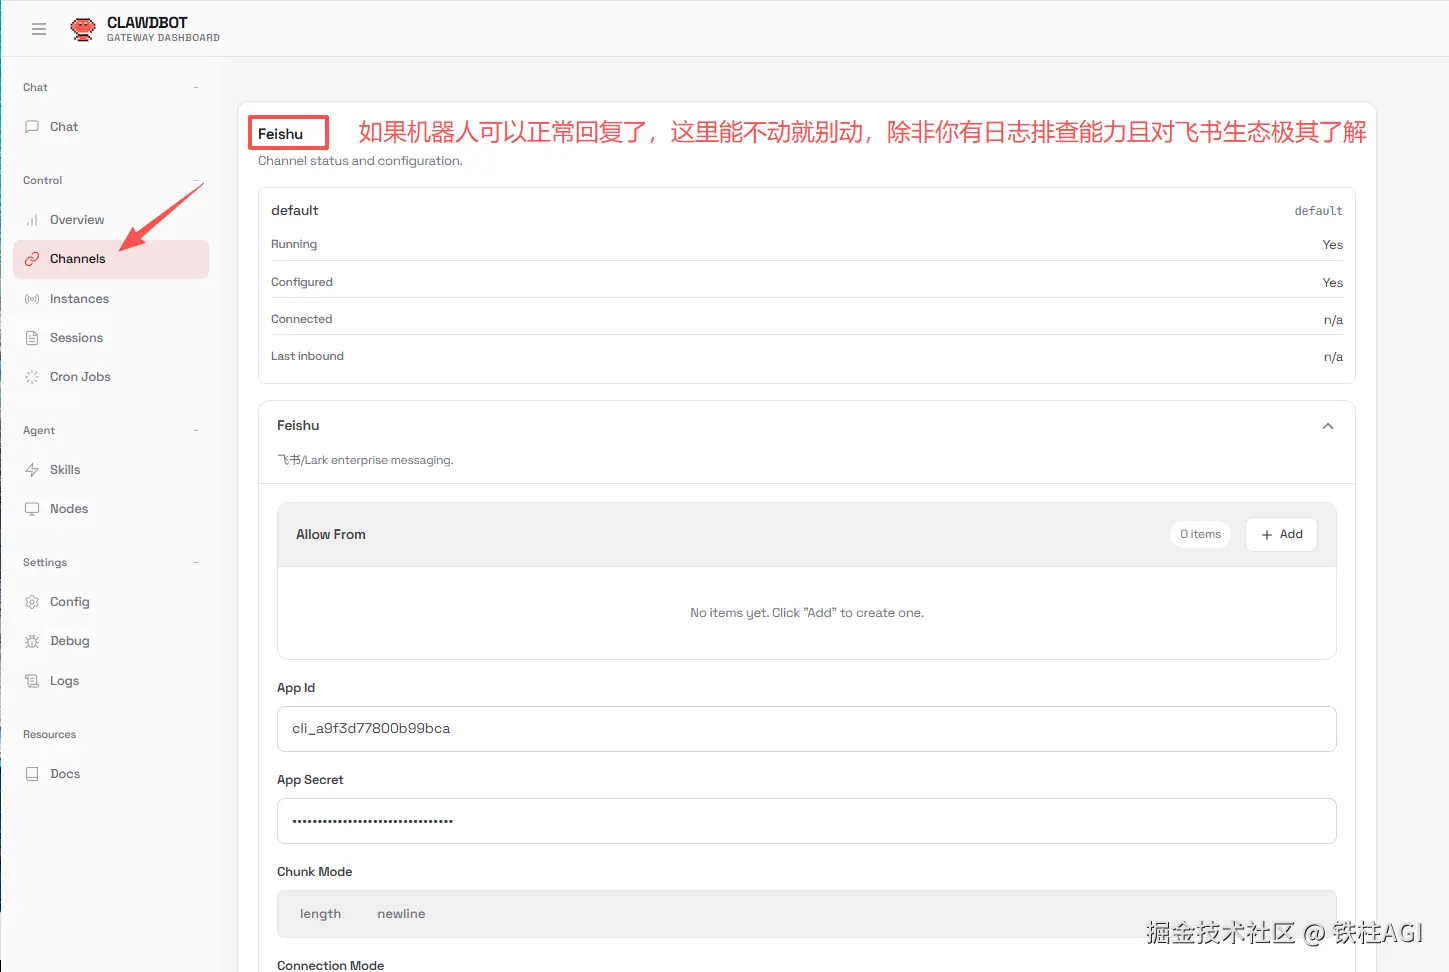Image resolution: width=1449 pixels, height=972 pixels.
Task: Select length chunk mode
Action: [x=320, y=914]
